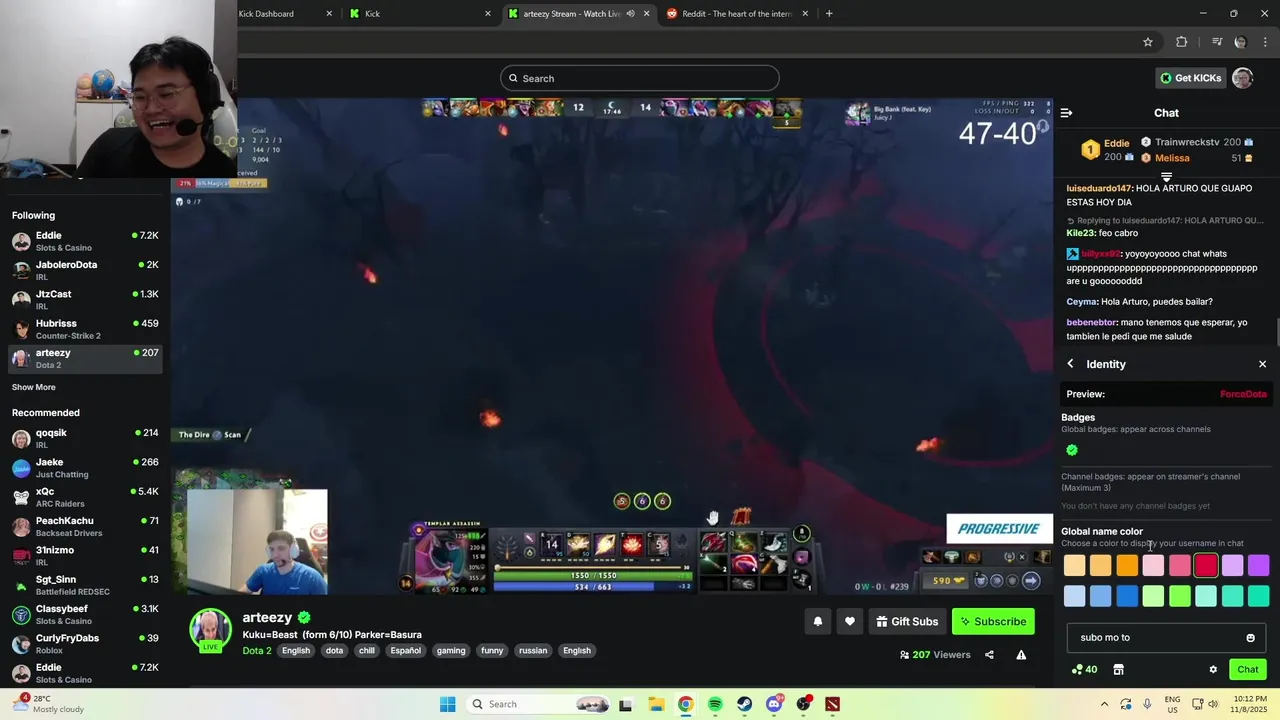Switch to the Reddit tab
Viewport: 1280px width, 720px height.
click(x=736, y=14)
